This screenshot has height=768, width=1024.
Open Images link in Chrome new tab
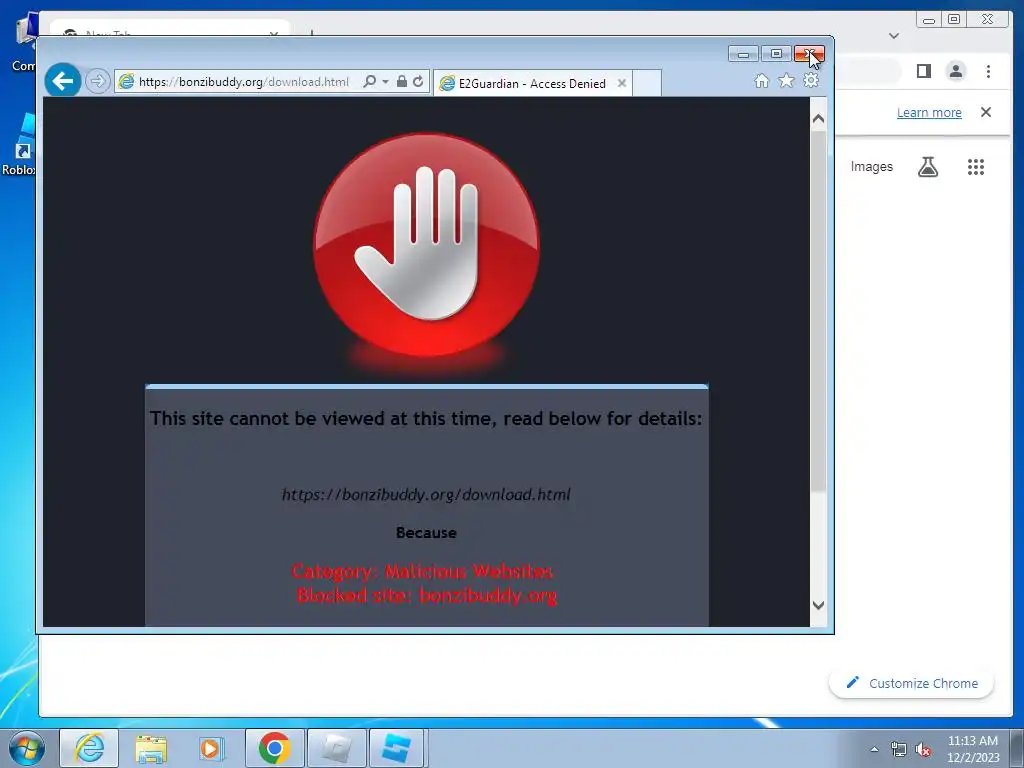[x=871, y=167]
